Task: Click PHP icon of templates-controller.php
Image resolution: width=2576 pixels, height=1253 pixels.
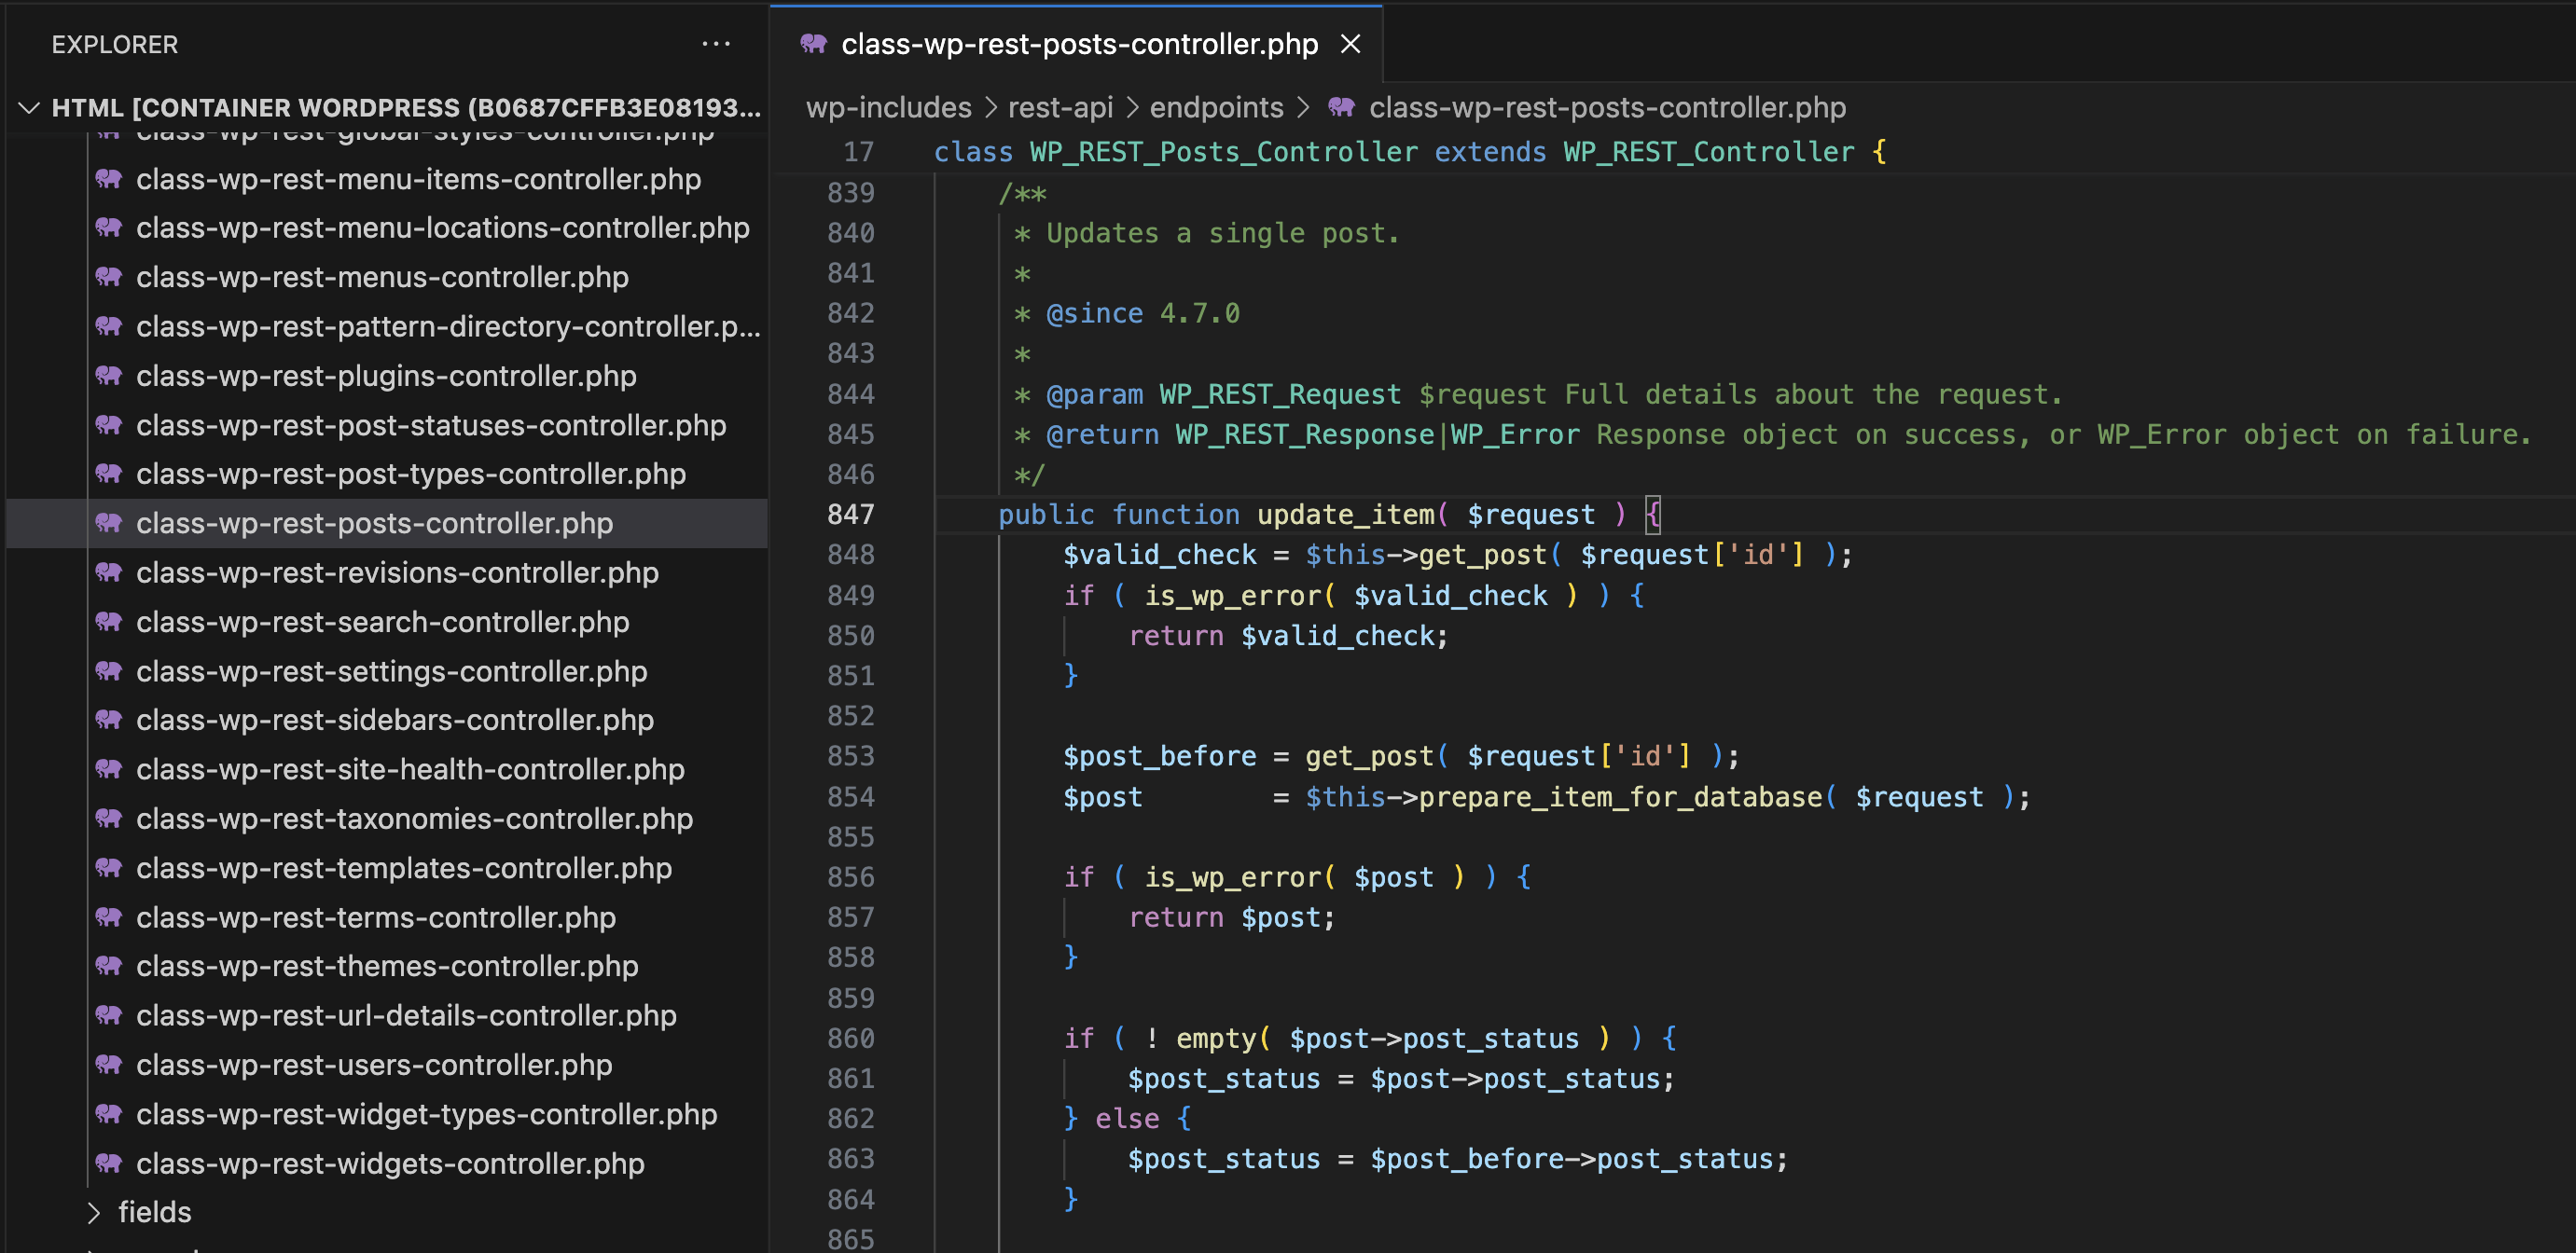Action: 109,868
